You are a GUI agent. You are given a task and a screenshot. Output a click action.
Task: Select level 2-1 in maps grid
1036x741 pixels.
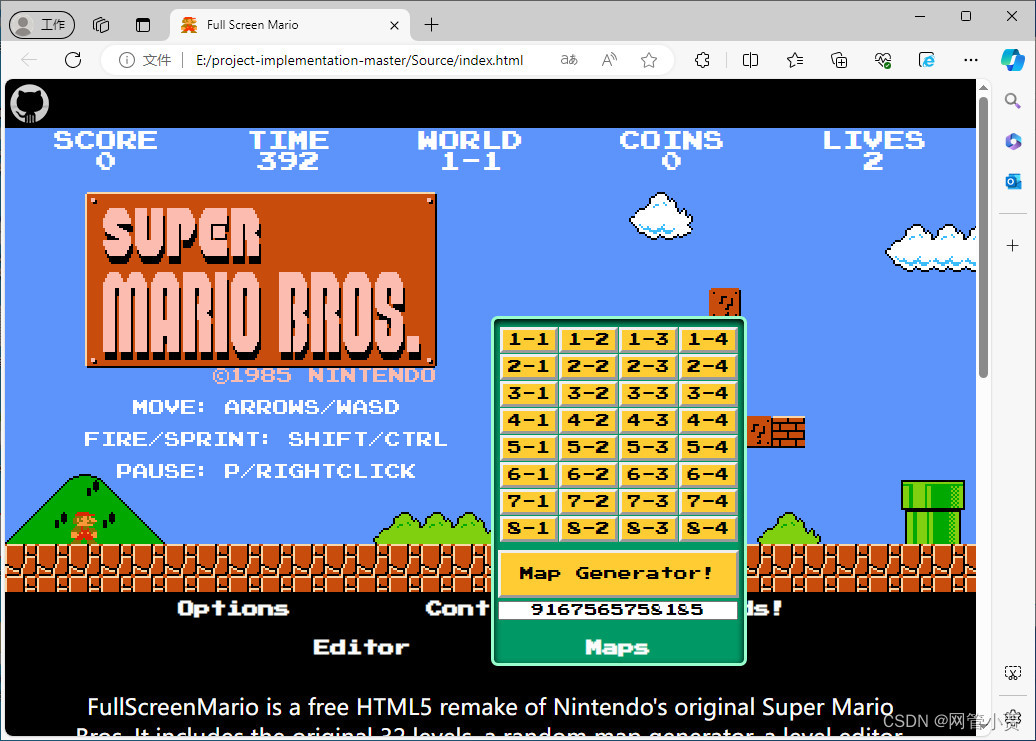coord(529,366)
